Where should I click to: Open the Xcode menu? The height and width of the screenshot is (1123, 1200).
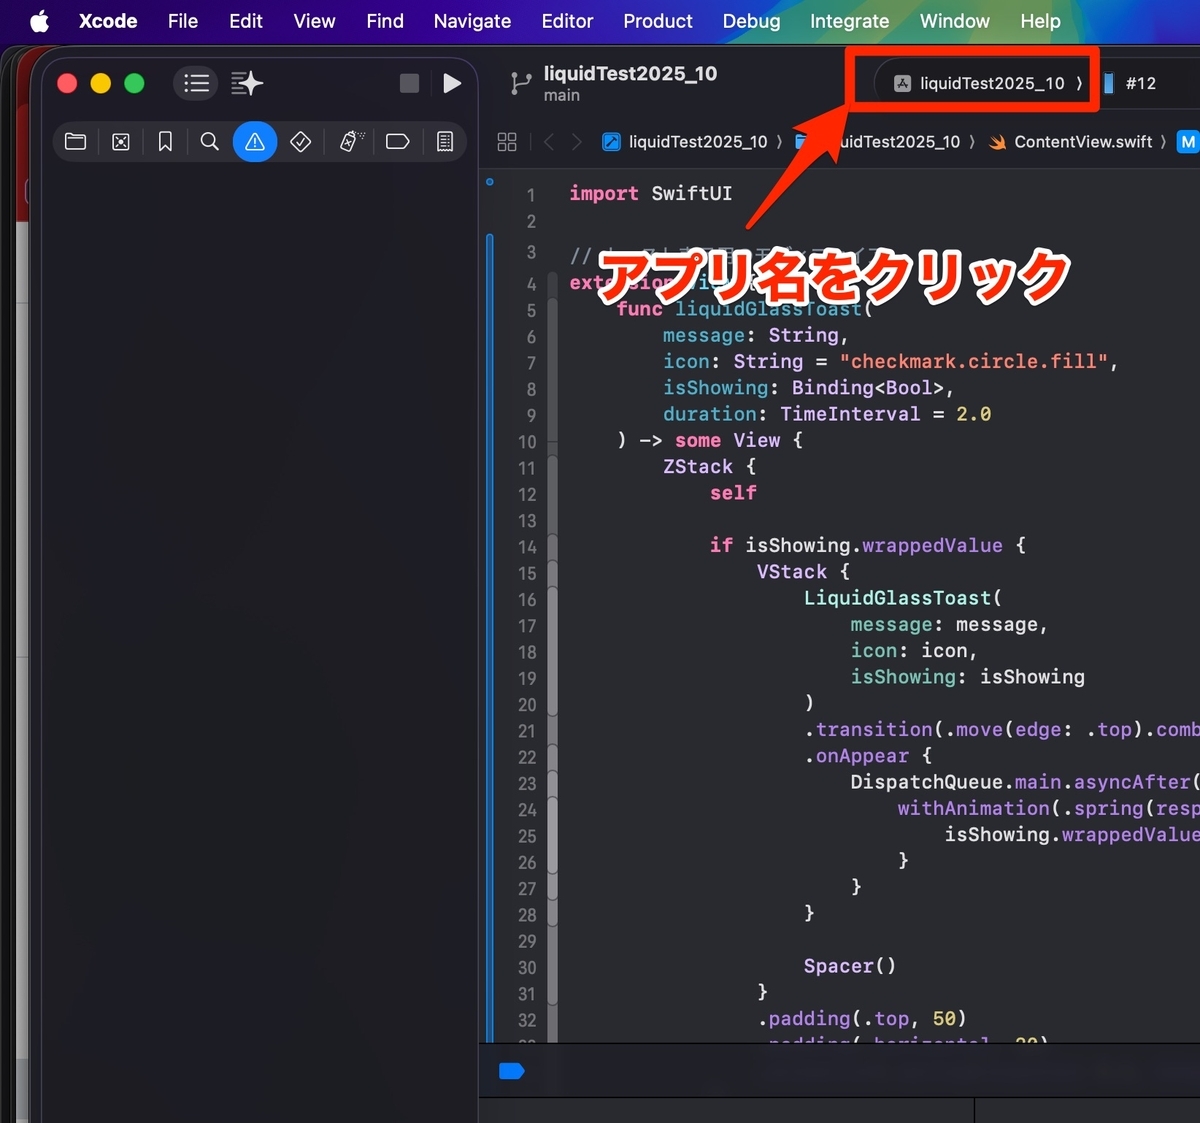(x=108, y=21)
